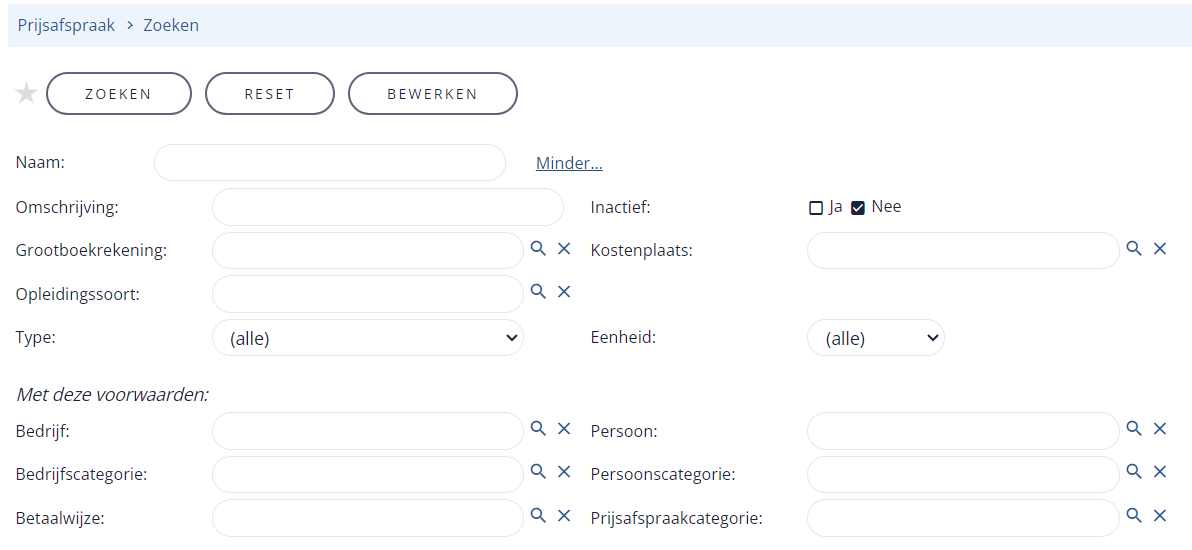
Task: Expand the Eenheid dropdown
Action: pos(876,338)
